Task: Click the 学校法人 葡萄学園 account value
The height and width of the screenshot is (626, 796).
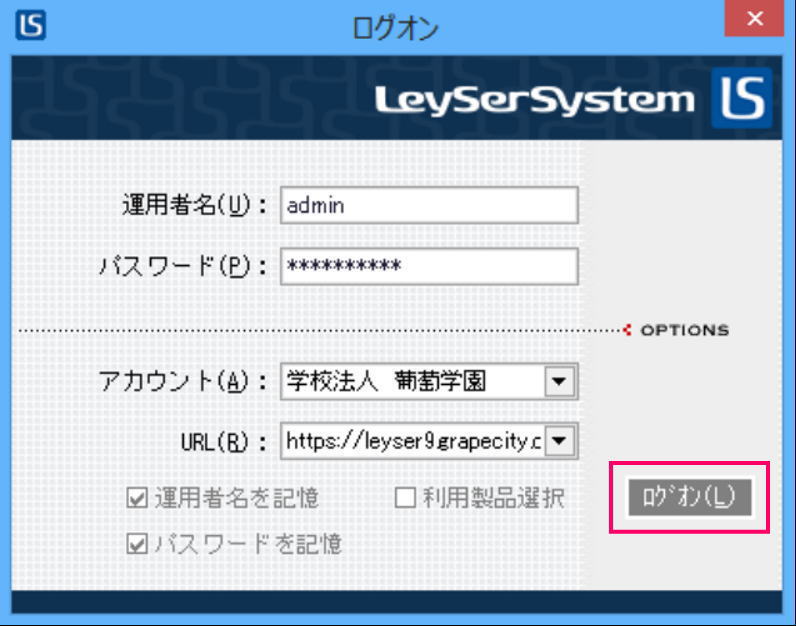Action: click(x=386, y=381)
